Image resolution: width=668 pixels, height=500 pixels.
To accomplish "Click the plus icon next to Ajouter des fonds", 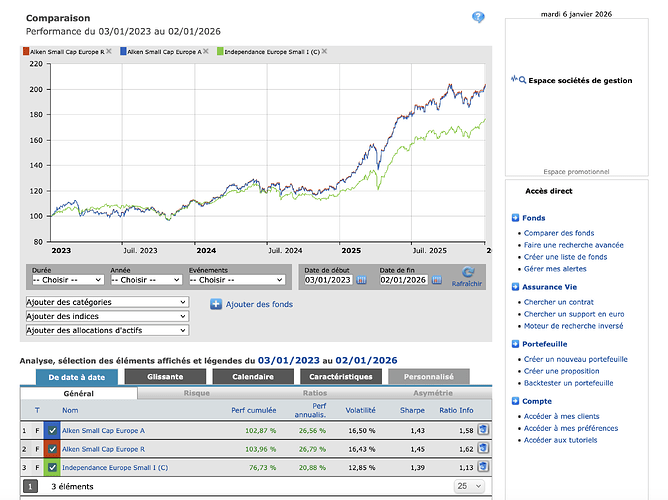I will click(x=216, y=304).
